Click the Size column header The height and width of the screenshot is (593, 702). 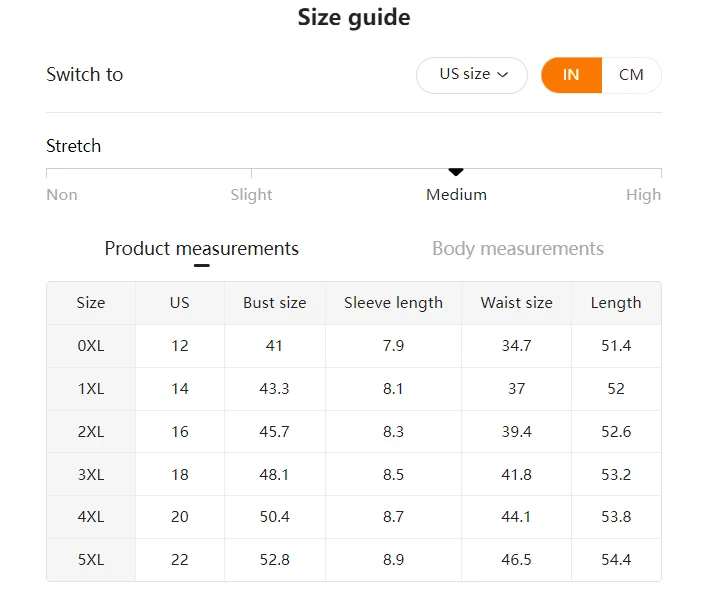point(91,303)
